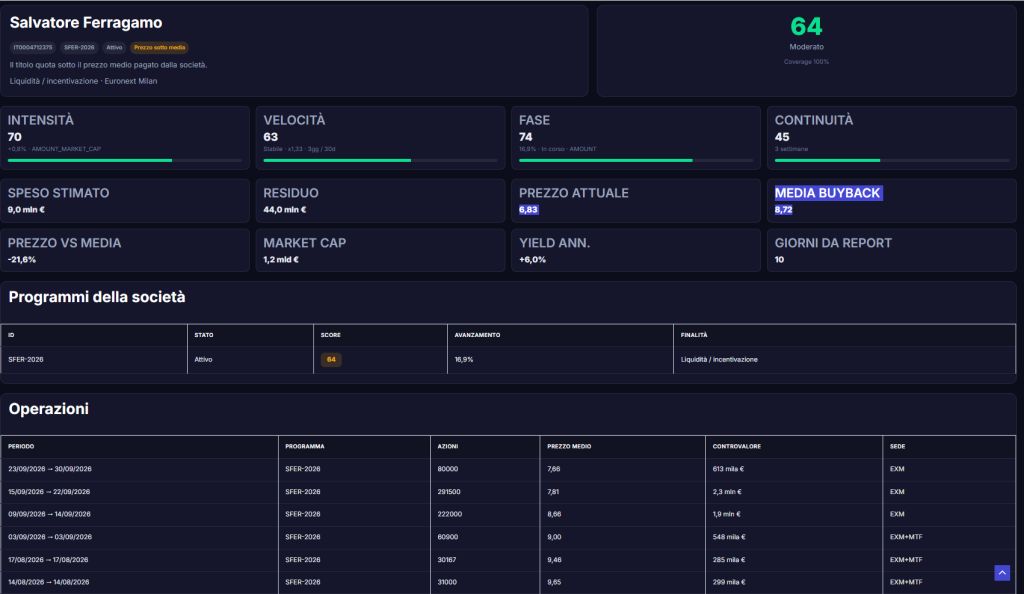
Task: Click the Prezzo vs media value -21,6%
Action: [x=22, y=259]
